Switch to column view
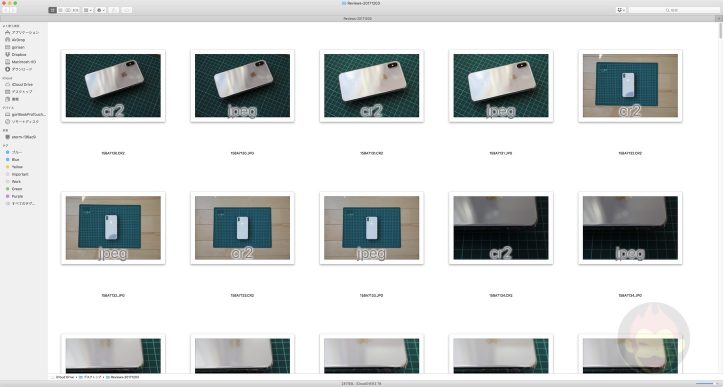The height and width of the screenshot is (387, 723). point(68,10)
